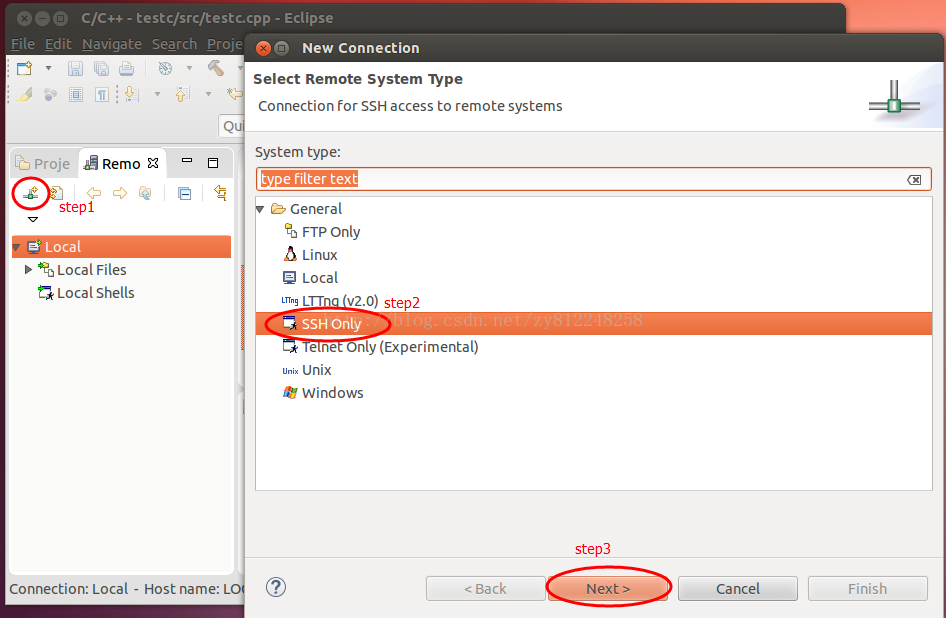This screenshot has height=618, width=946.
Task: Toggle Block Selection mode icon
Action: 76,94
